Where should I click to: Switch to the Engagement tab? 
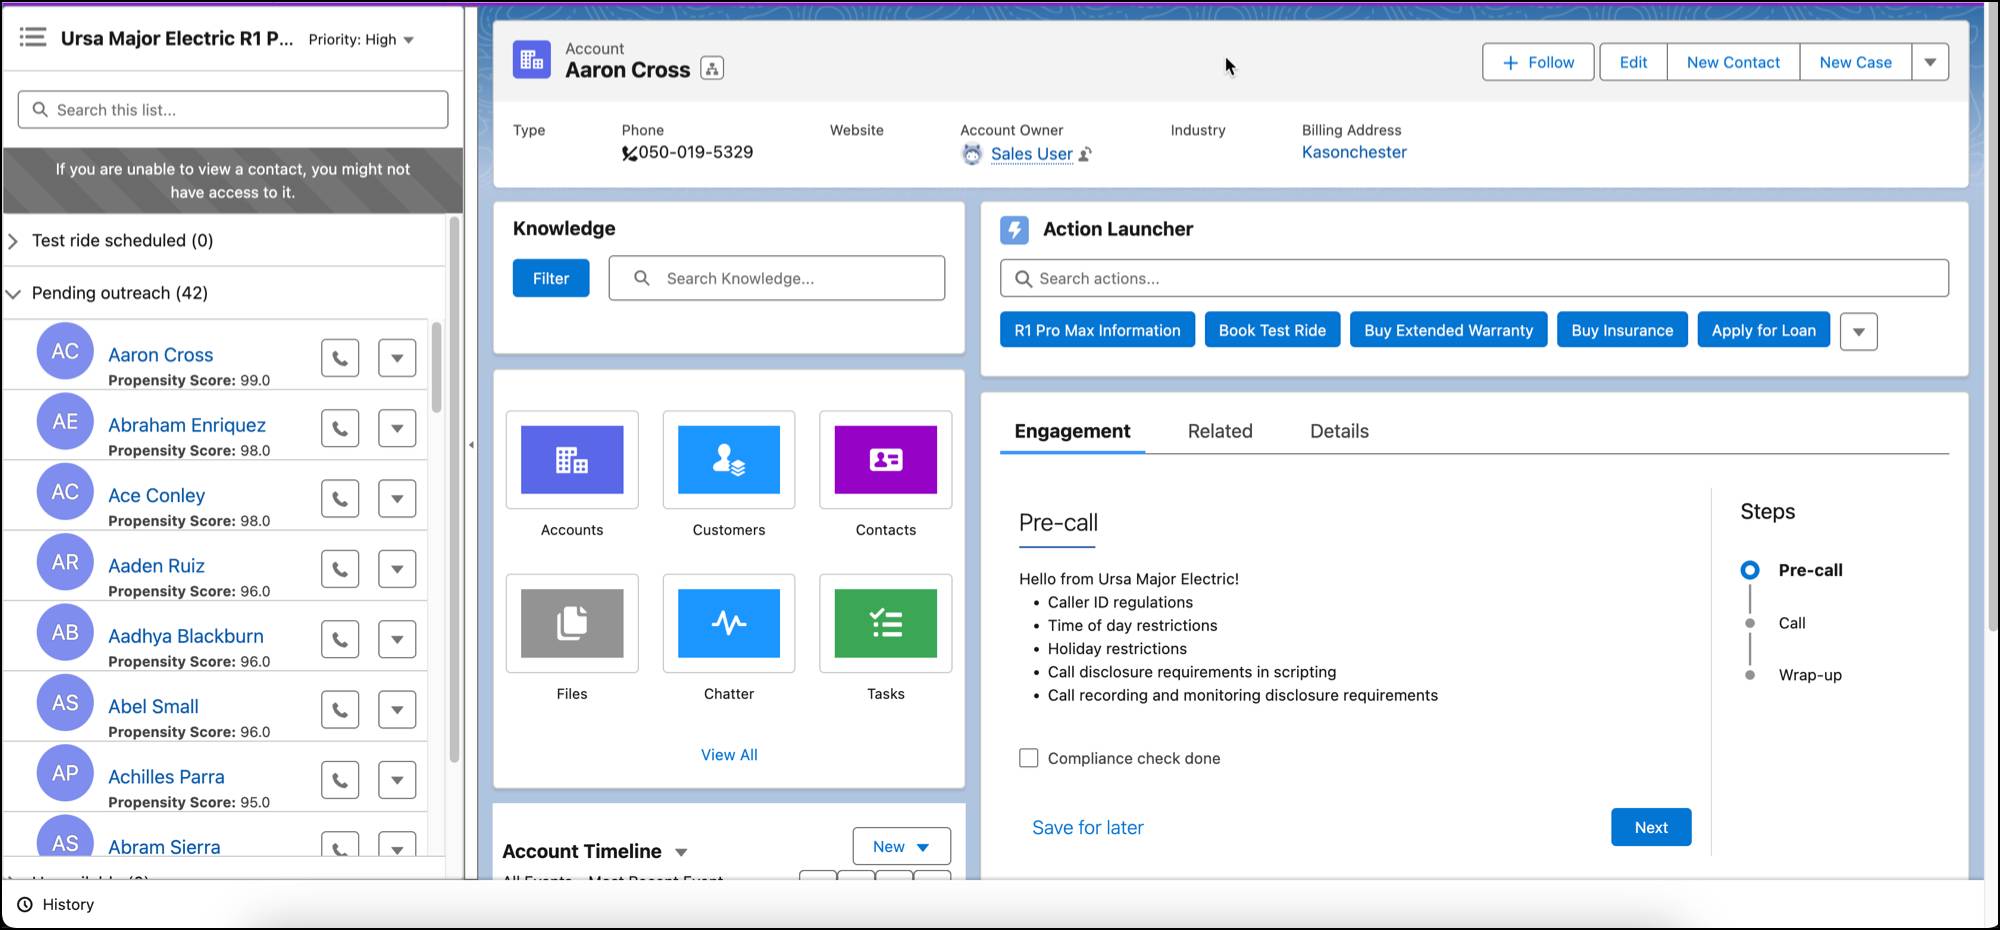[x=1072, y=431]
